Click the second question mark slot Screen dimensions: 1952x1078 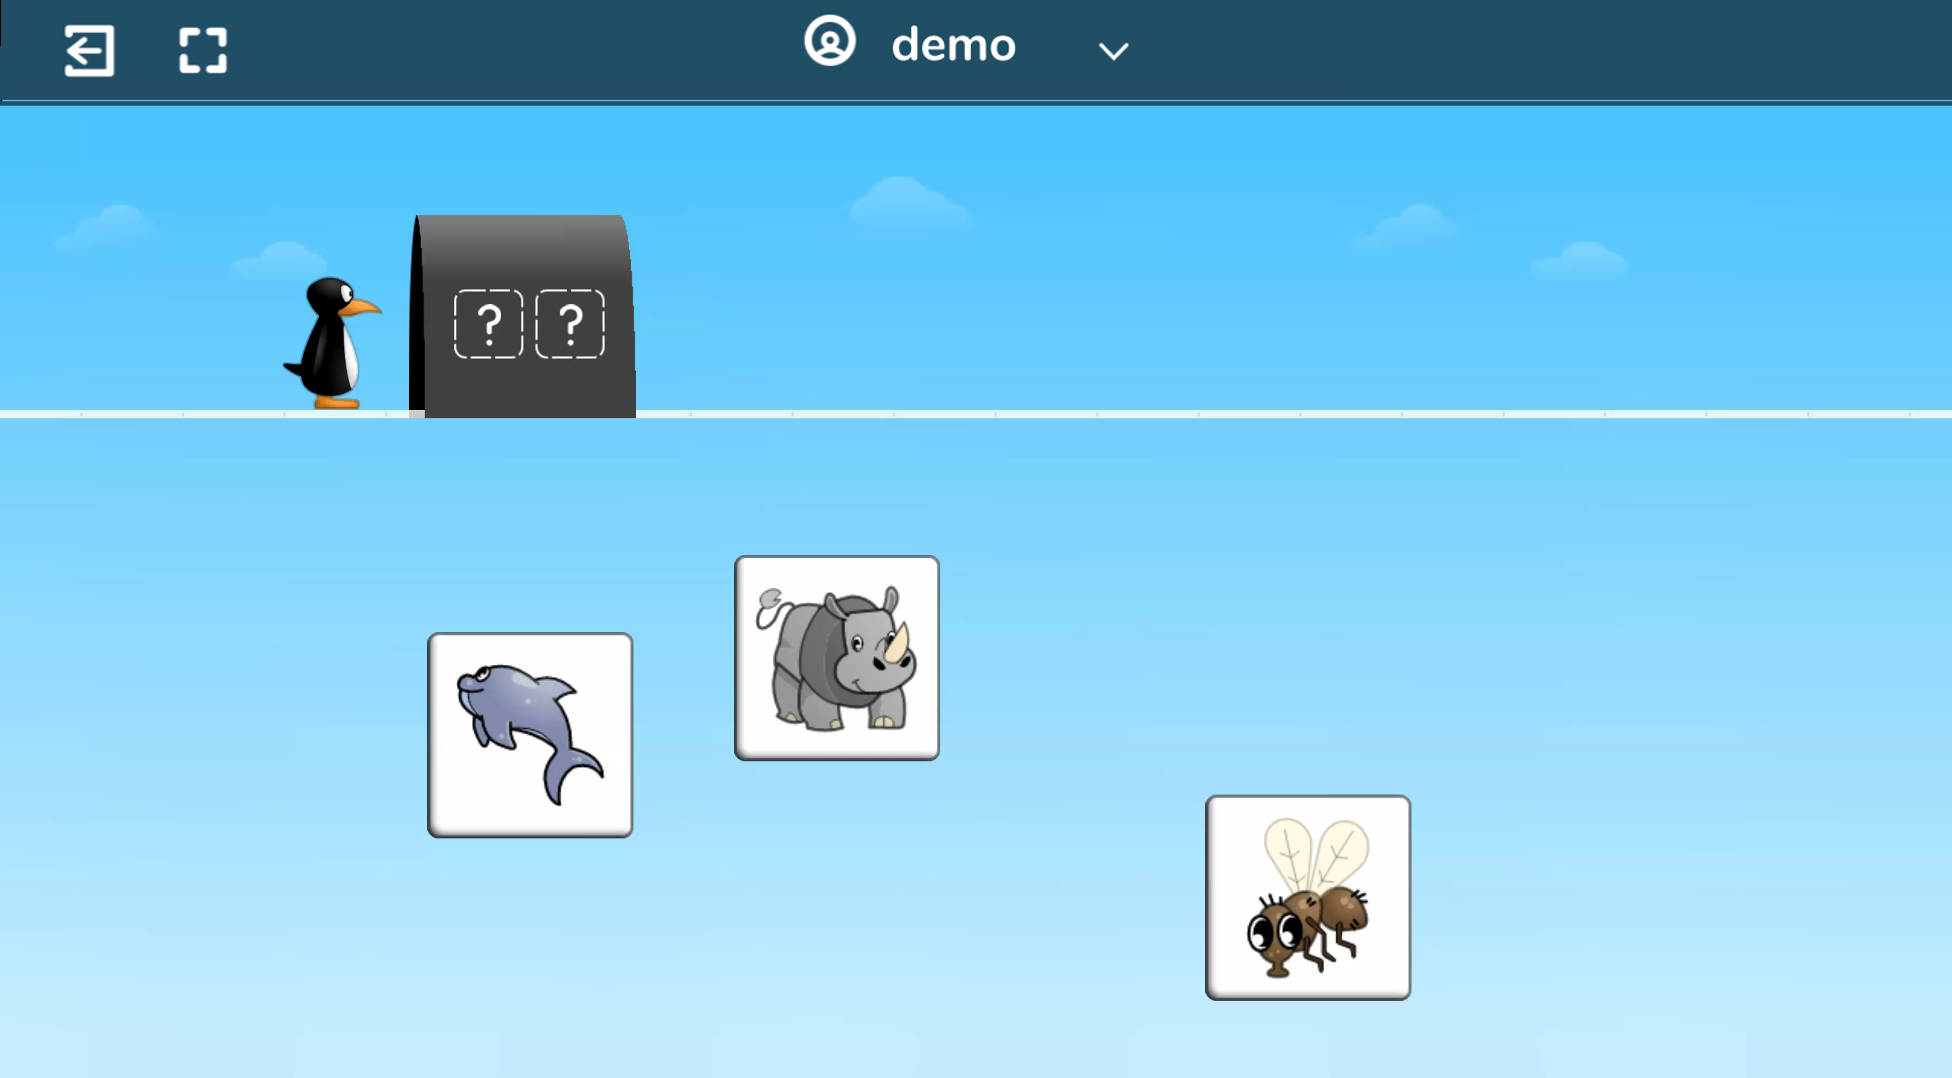click(x=570, y=324)
